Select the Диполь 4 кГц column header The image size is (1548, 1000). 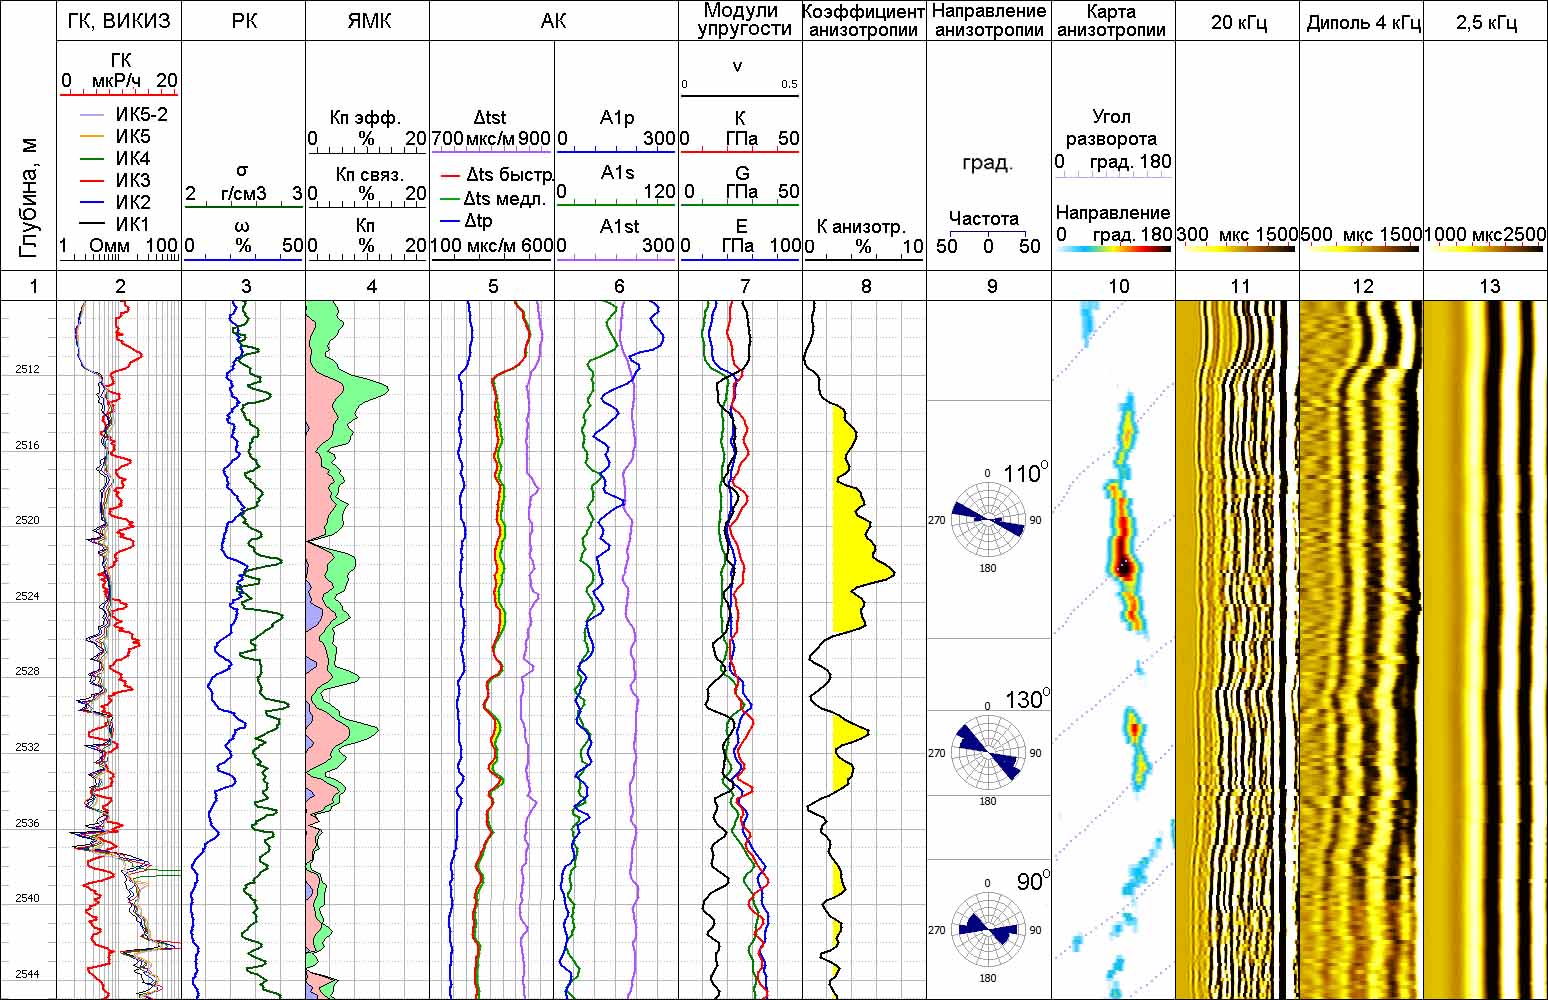(1362, 22)
